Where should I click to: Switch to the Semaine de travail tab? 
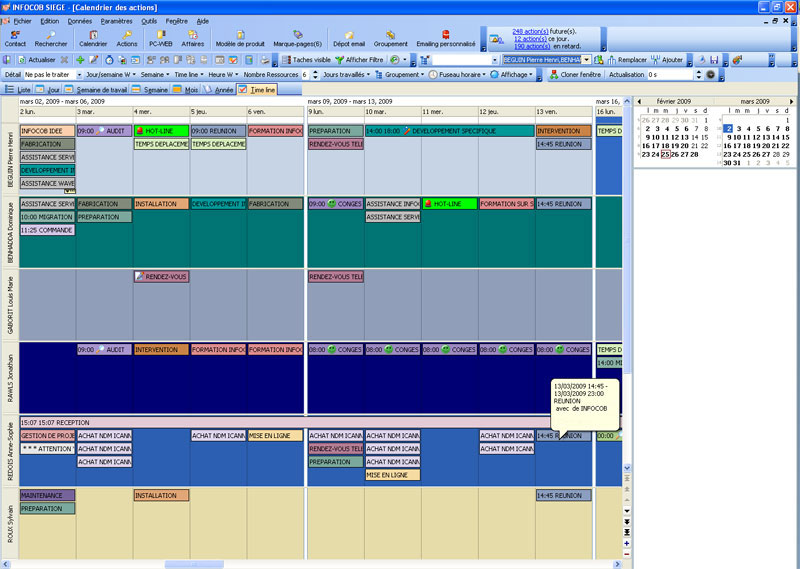coord(103,90)
